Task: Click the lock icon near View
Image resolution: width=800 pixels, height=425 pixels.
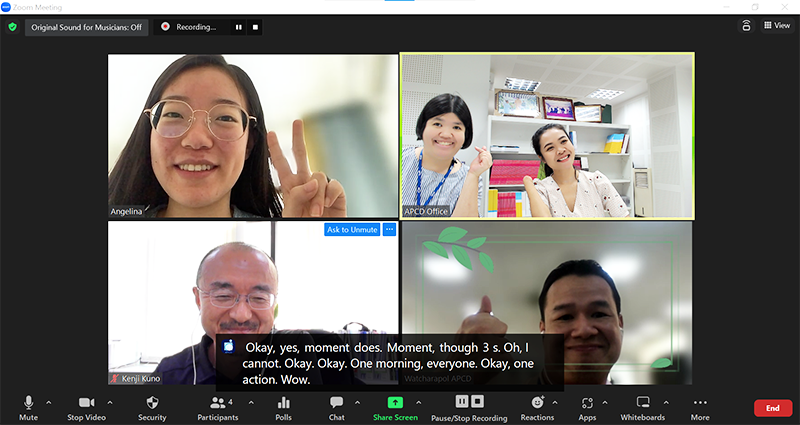Action: point(746,26)
